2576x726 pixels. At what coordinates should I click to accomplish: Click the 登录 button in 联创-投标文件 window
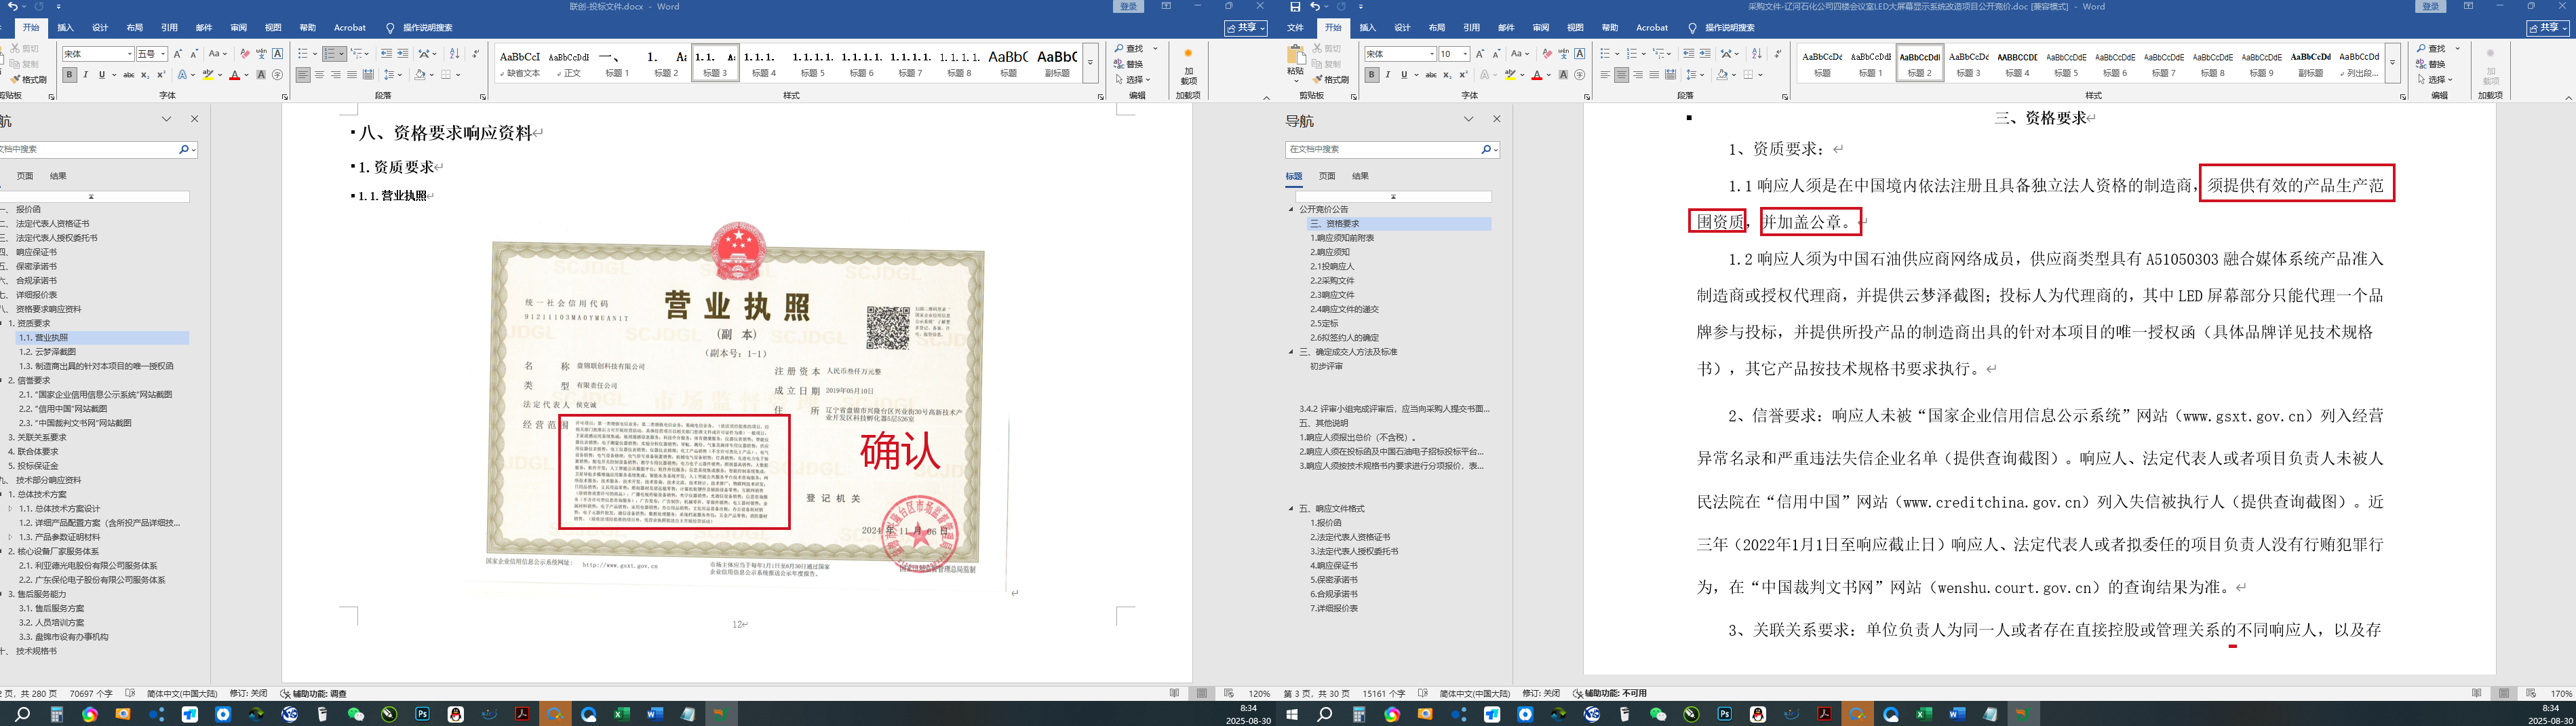1128,7
